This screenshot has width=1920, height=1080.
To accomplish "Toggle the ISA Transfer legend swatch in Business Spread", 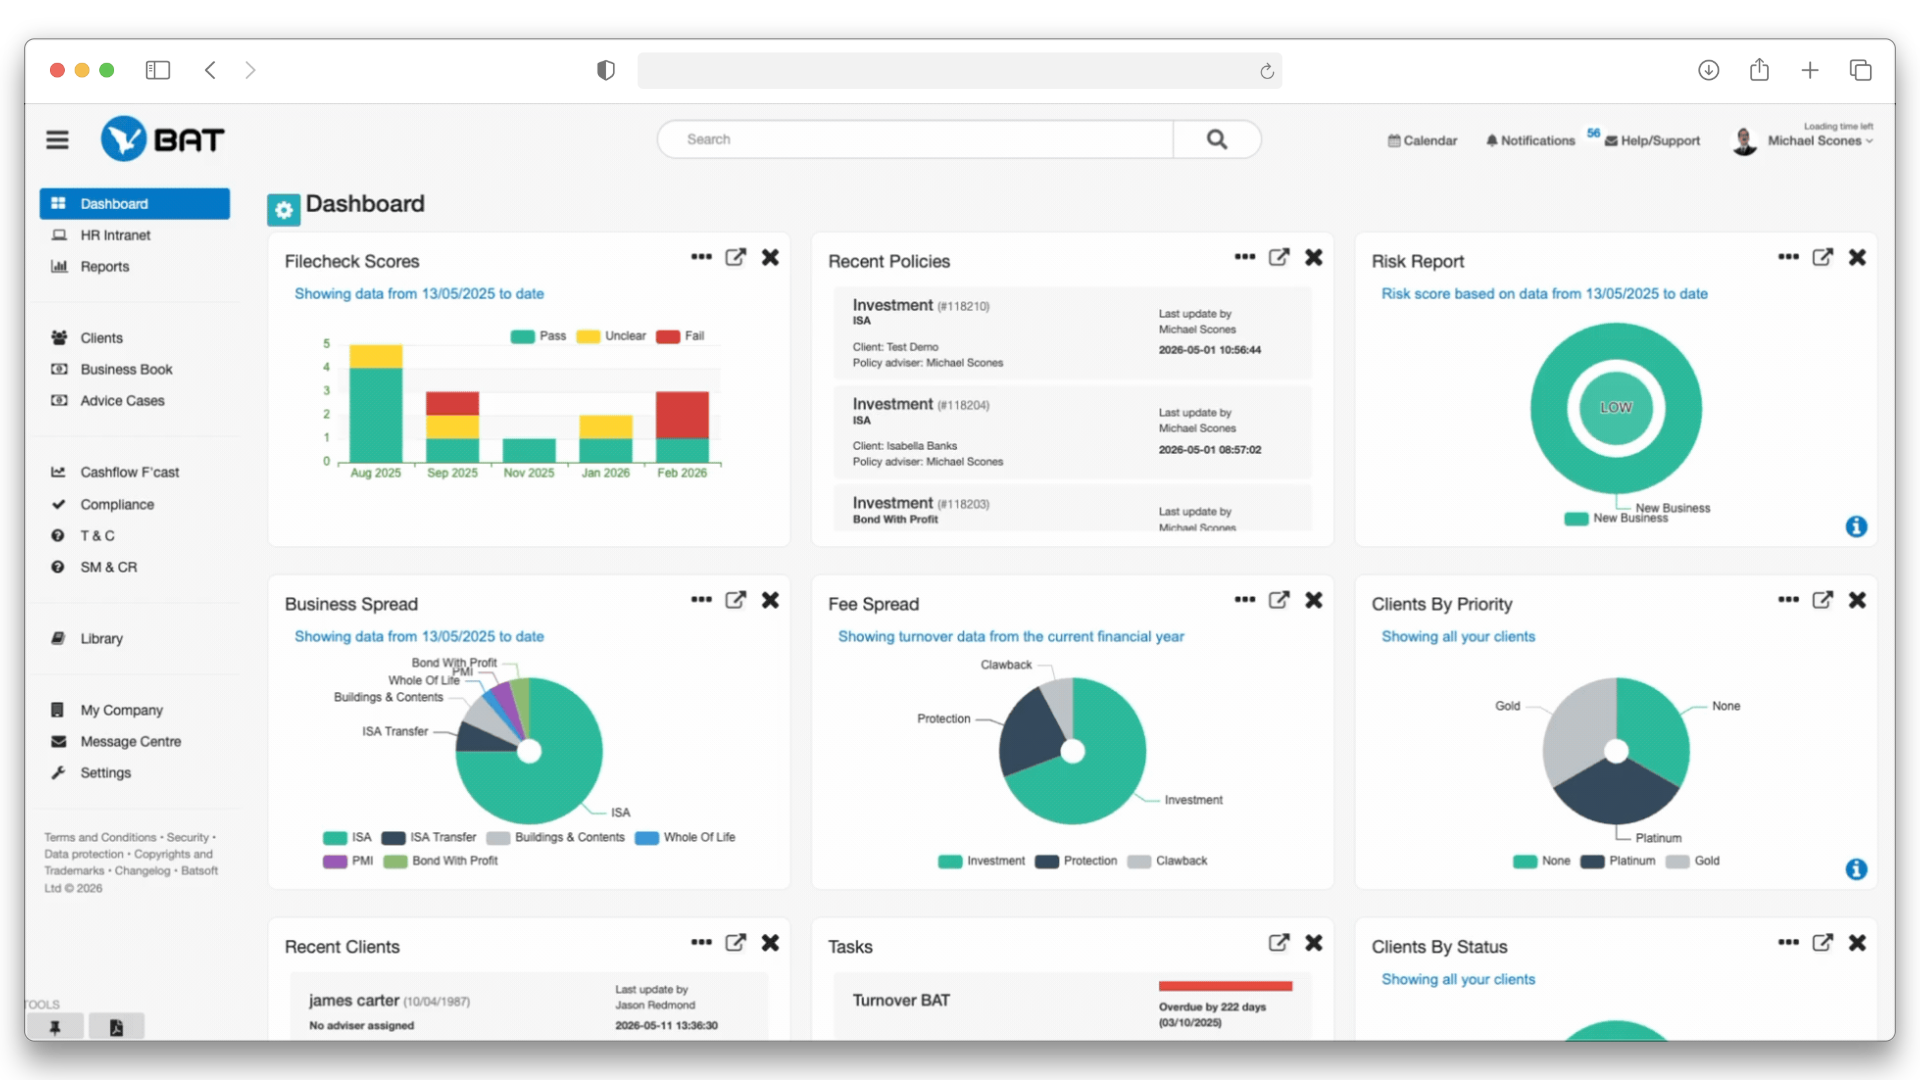I will tap(394, 838).
